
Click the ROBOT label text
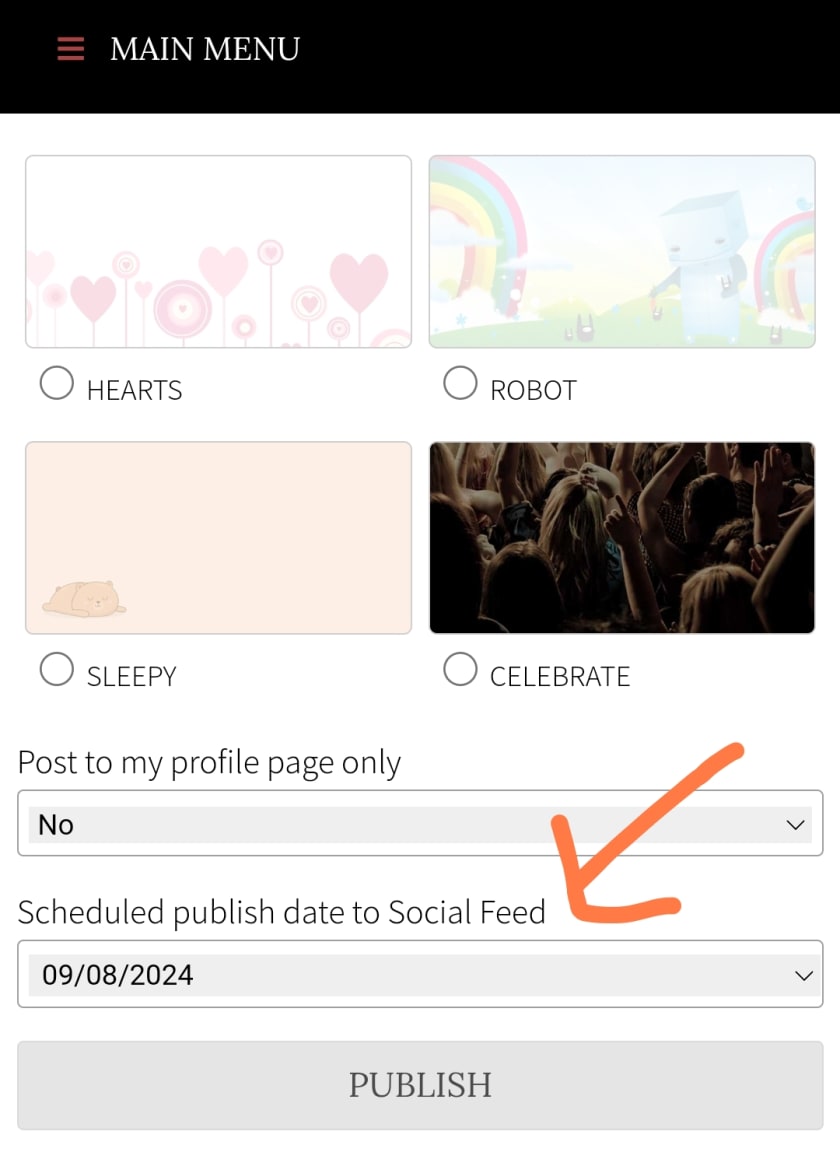click(x=533, y=390)
